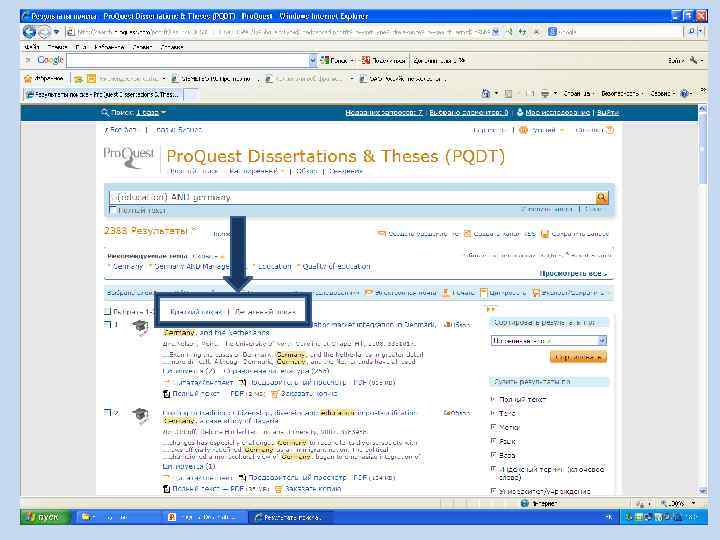This screenshot has height=540, width=720.
Task: Click the Цитировать icon link
Action: coord(503,292)
